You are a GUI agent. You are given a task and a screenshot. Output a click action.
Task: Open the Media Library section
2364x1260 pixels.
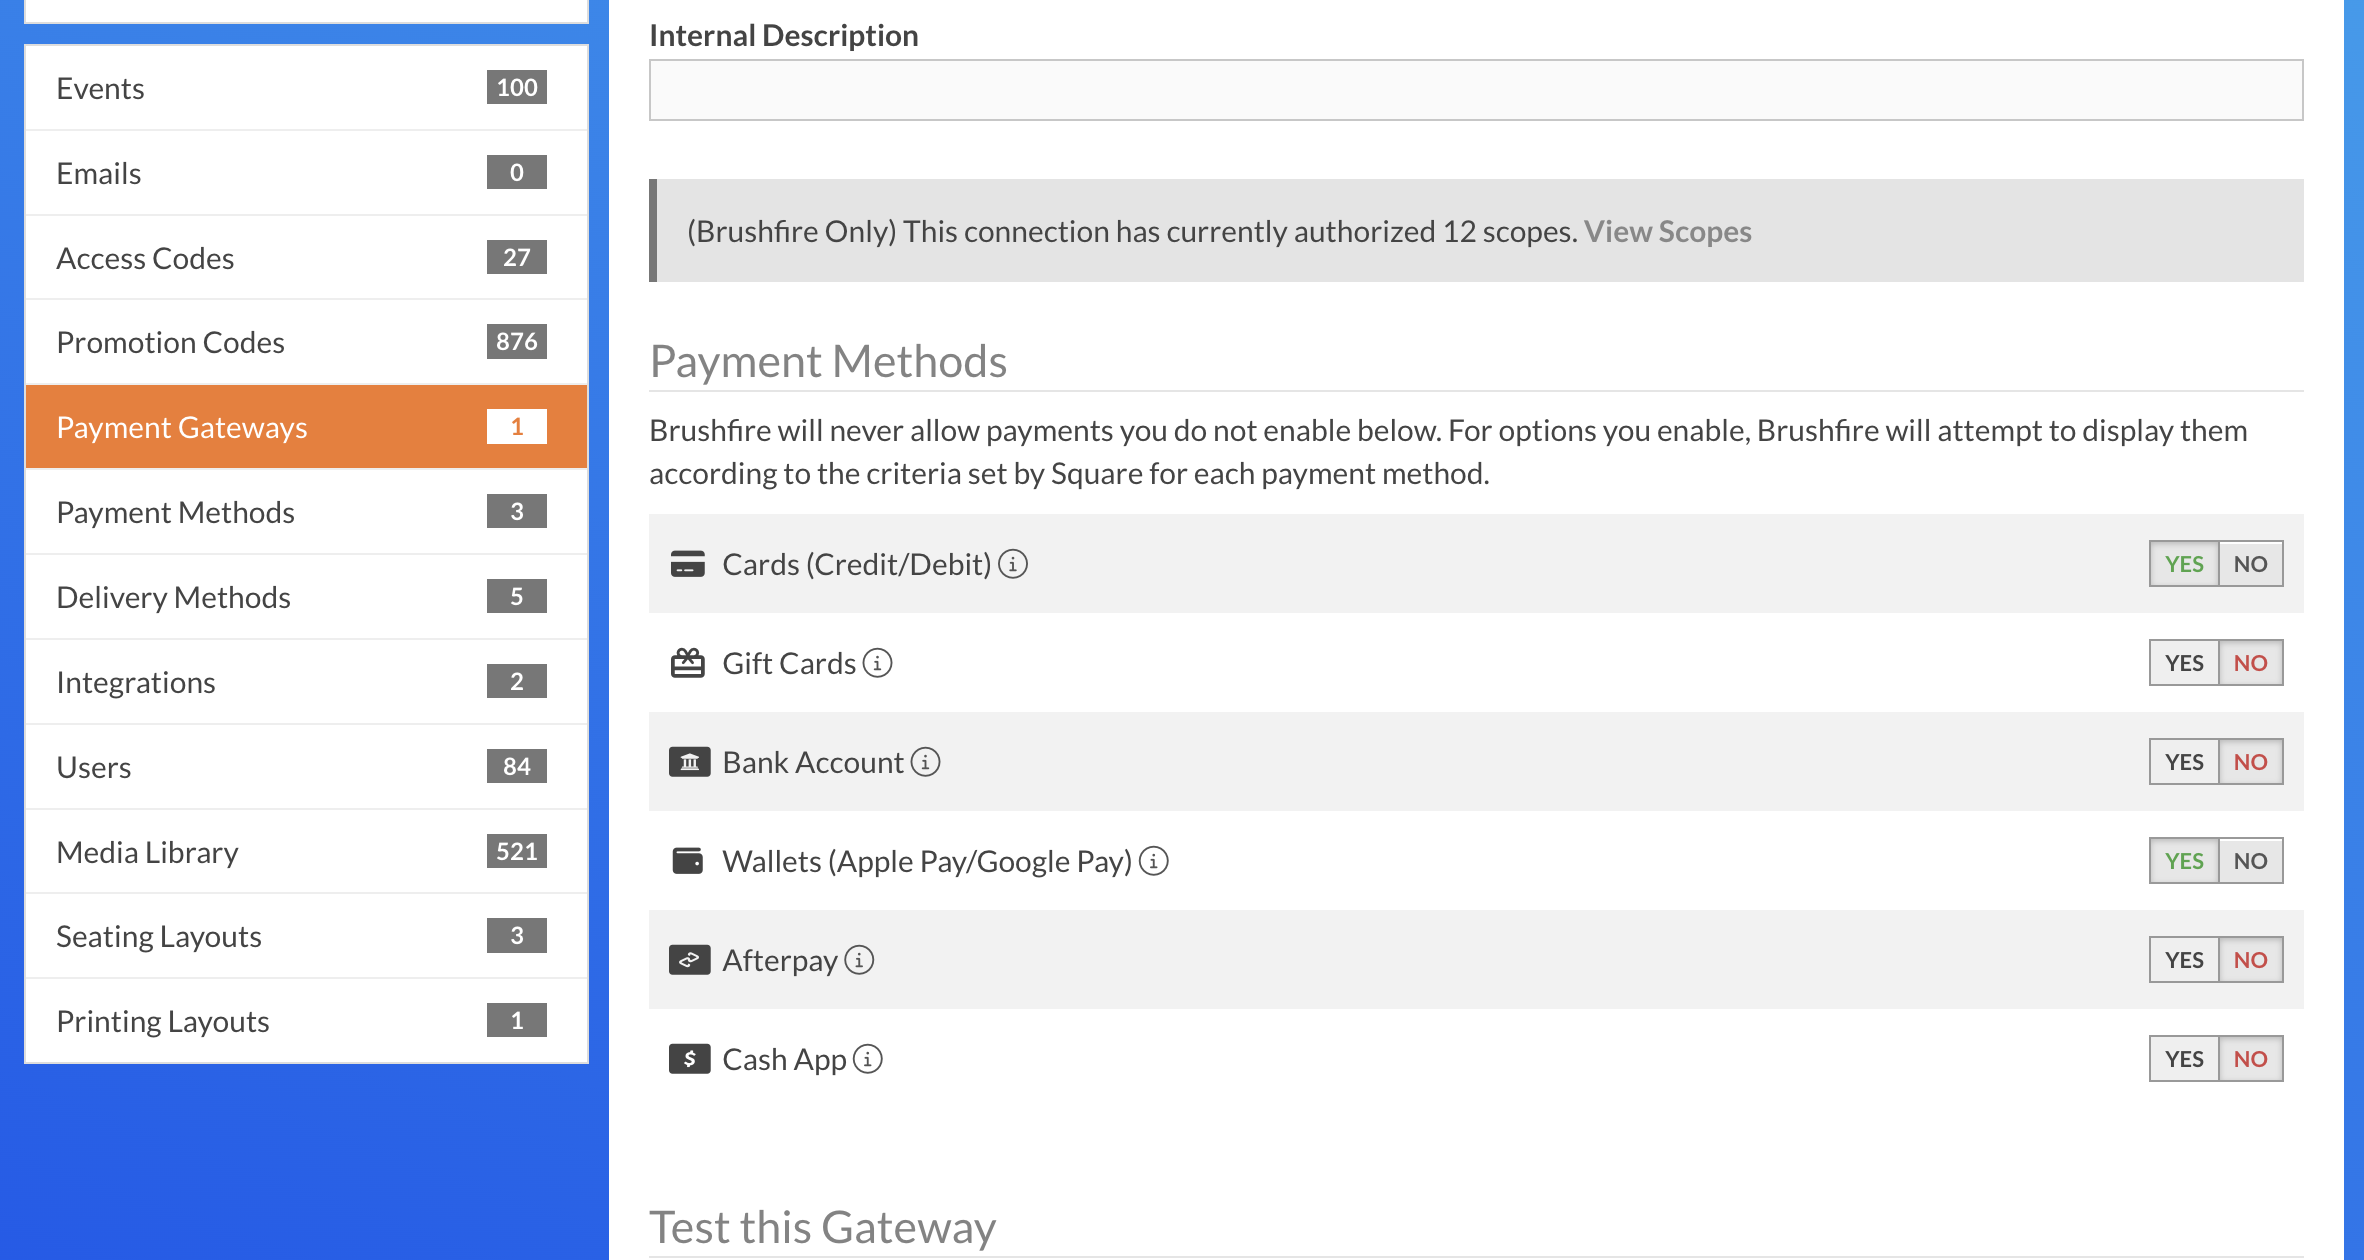[x=147, y=851]
